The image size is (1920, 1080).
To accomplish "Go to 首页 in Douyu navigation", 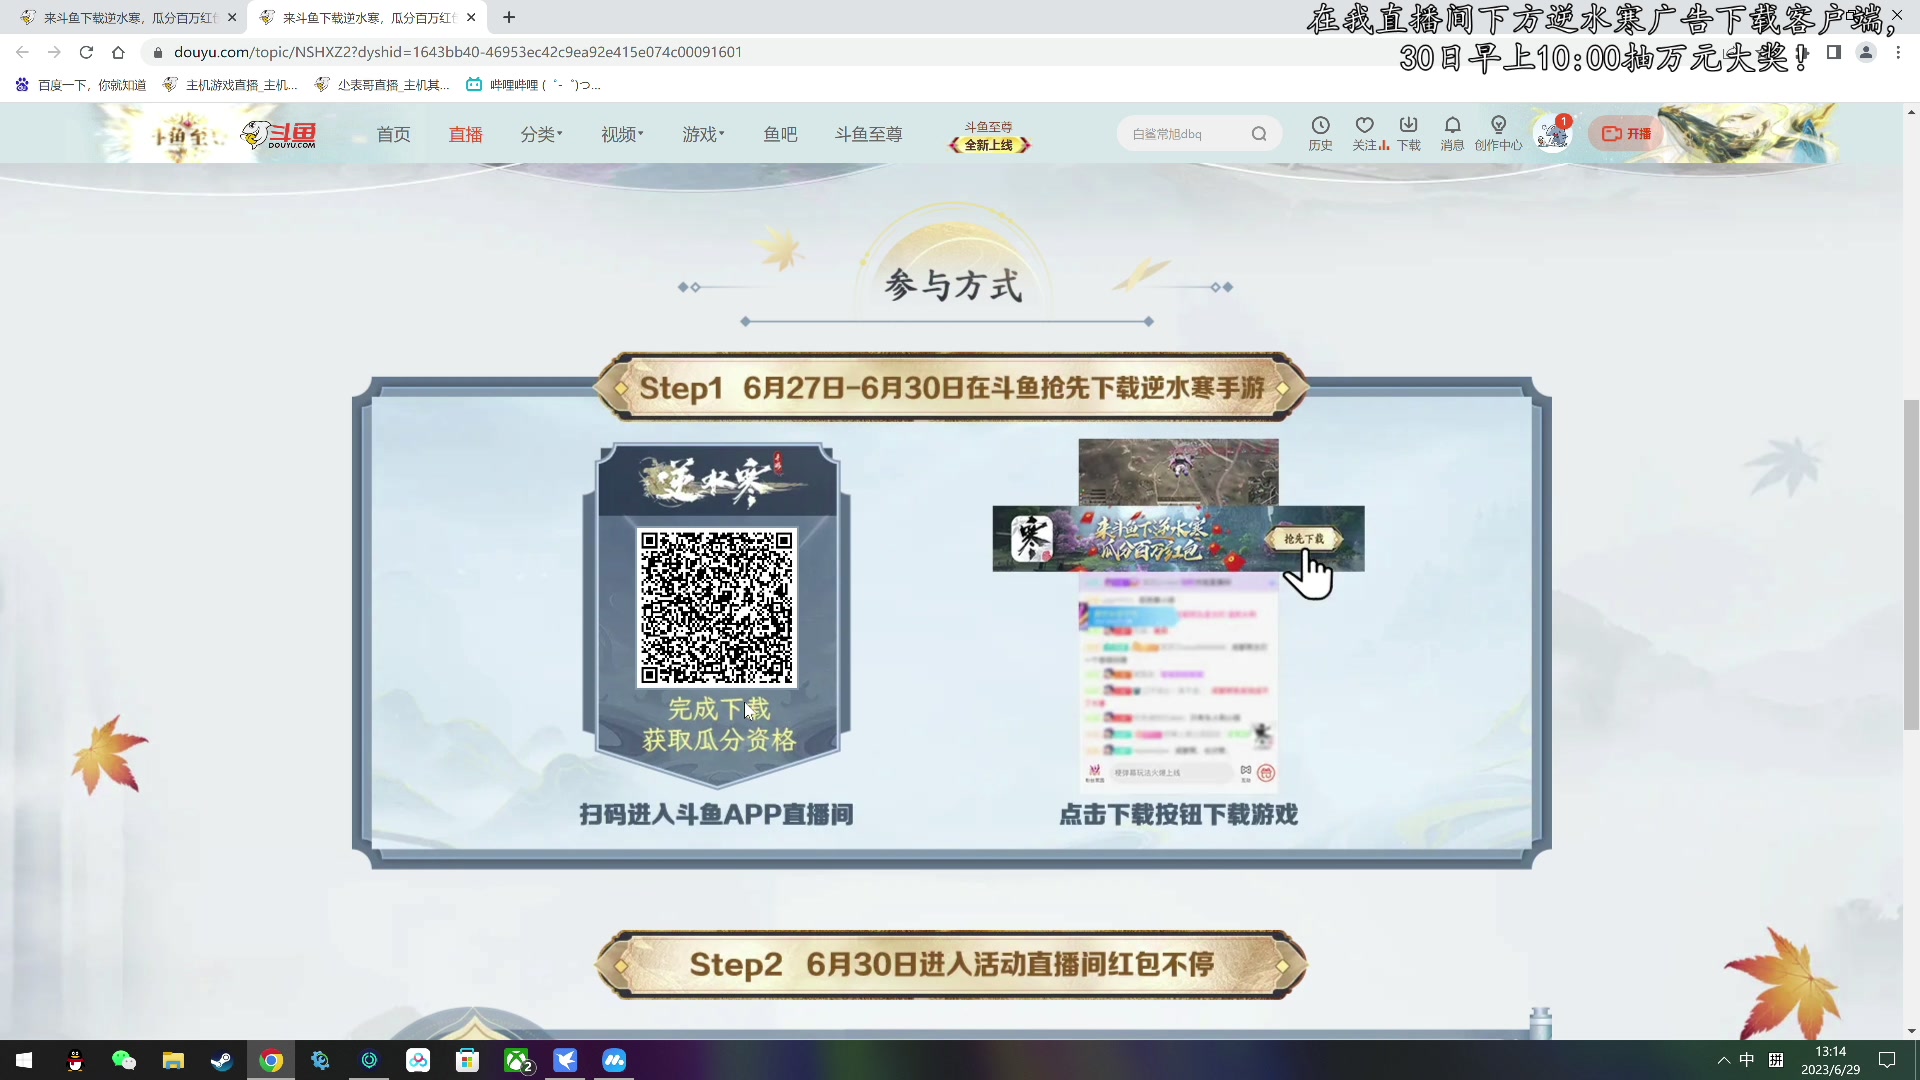I will coord(393,134).
